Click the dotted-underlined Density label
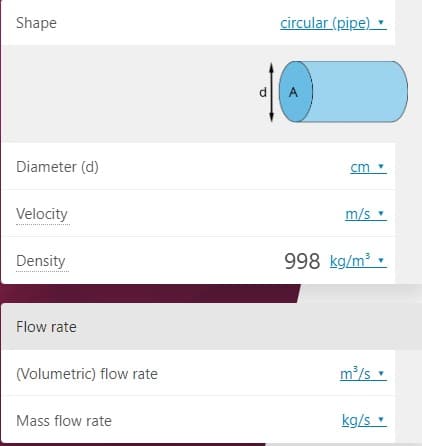The height and width of the screenshot is (446, 422). pyautogui.click(x=41, y=261)
